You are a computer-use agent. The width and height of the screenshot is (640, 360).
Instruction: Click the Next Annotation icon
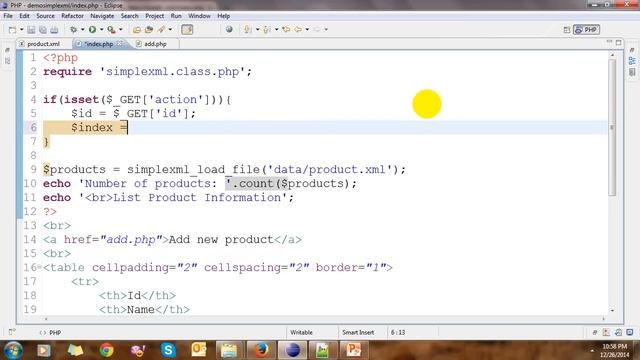(247, 29)
